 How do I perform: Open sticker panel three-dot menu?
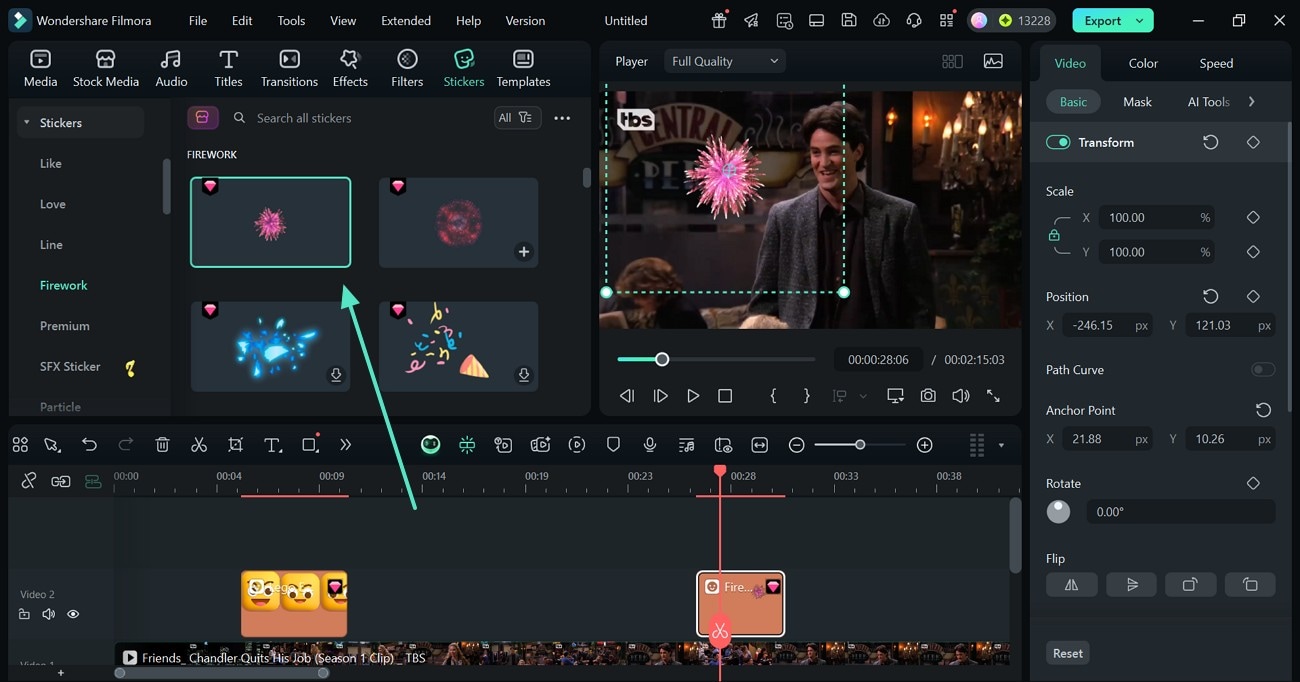coord(562,118)
